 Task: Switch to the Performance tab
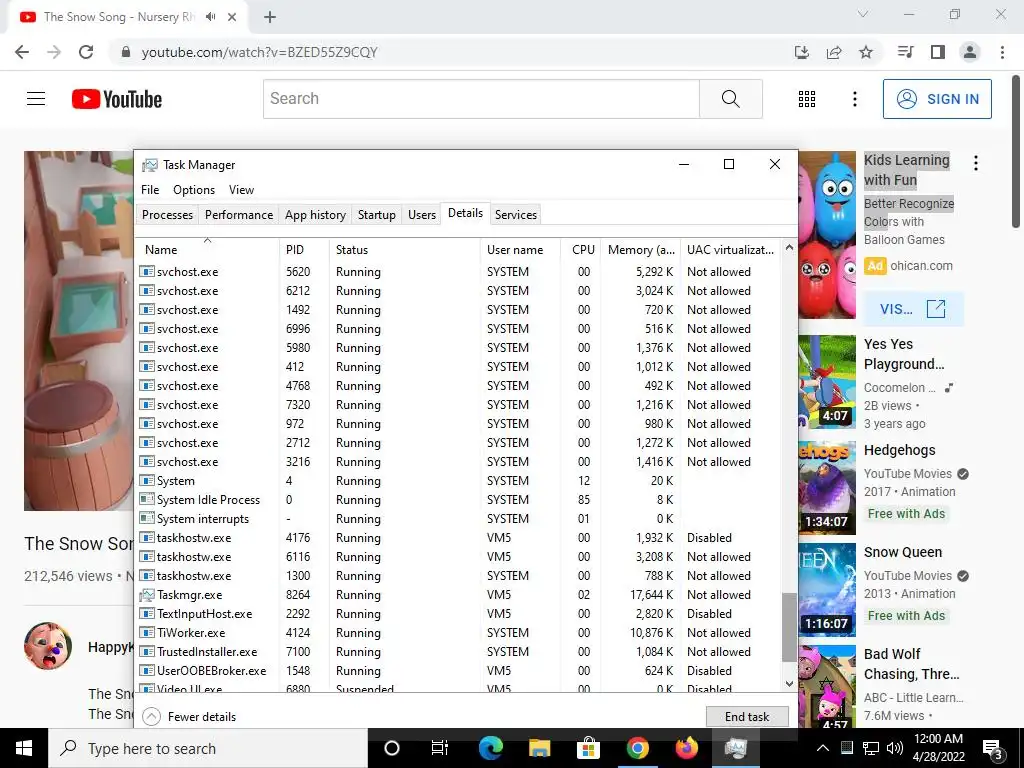tap(239, 215)
